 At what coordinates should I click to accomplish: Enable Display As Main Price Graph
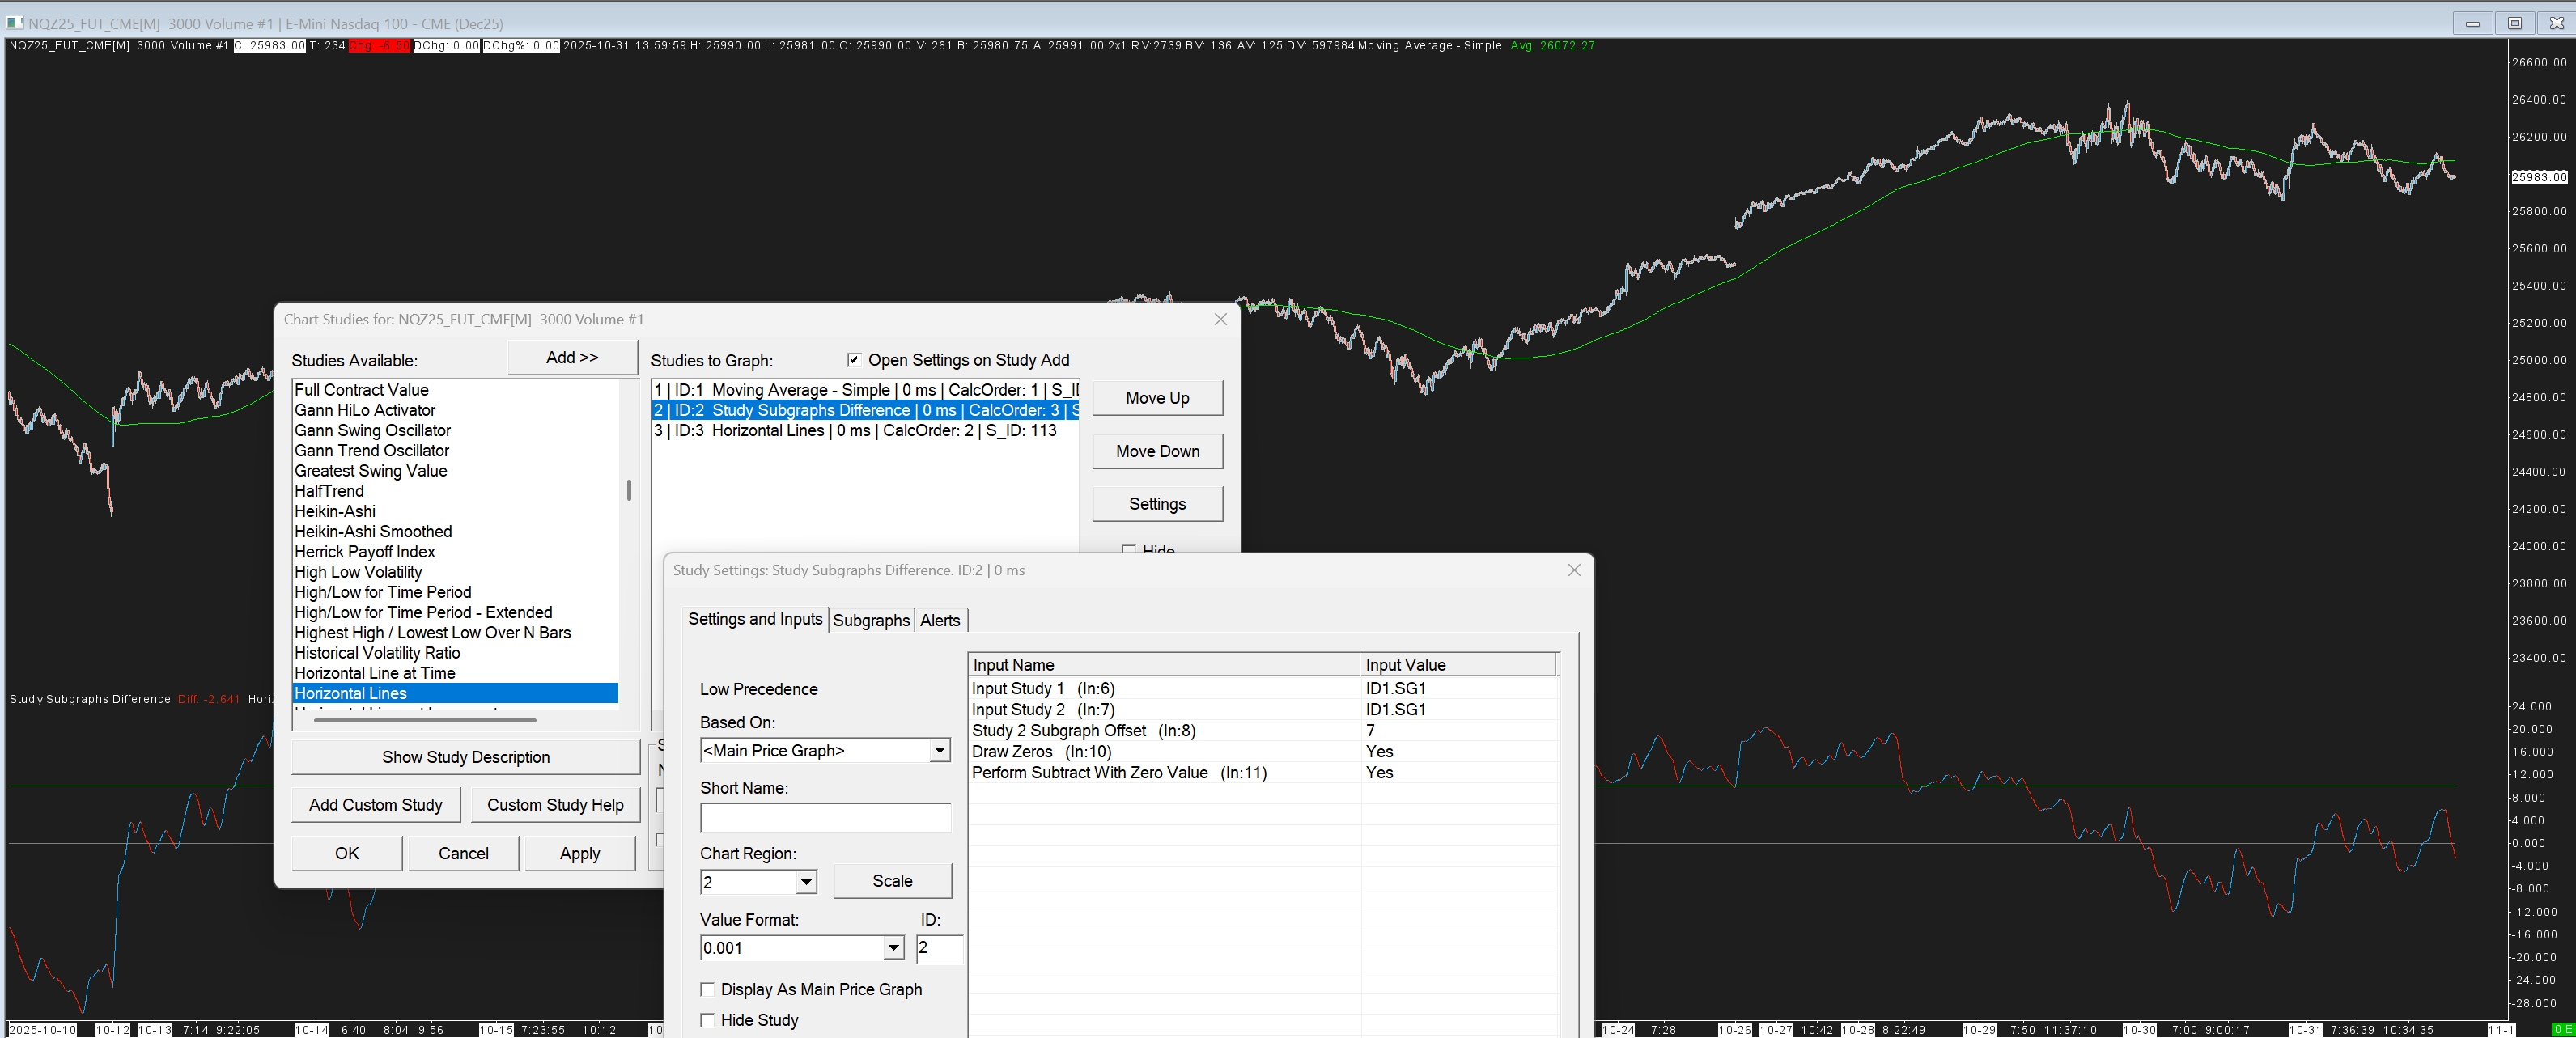point(708,989)
